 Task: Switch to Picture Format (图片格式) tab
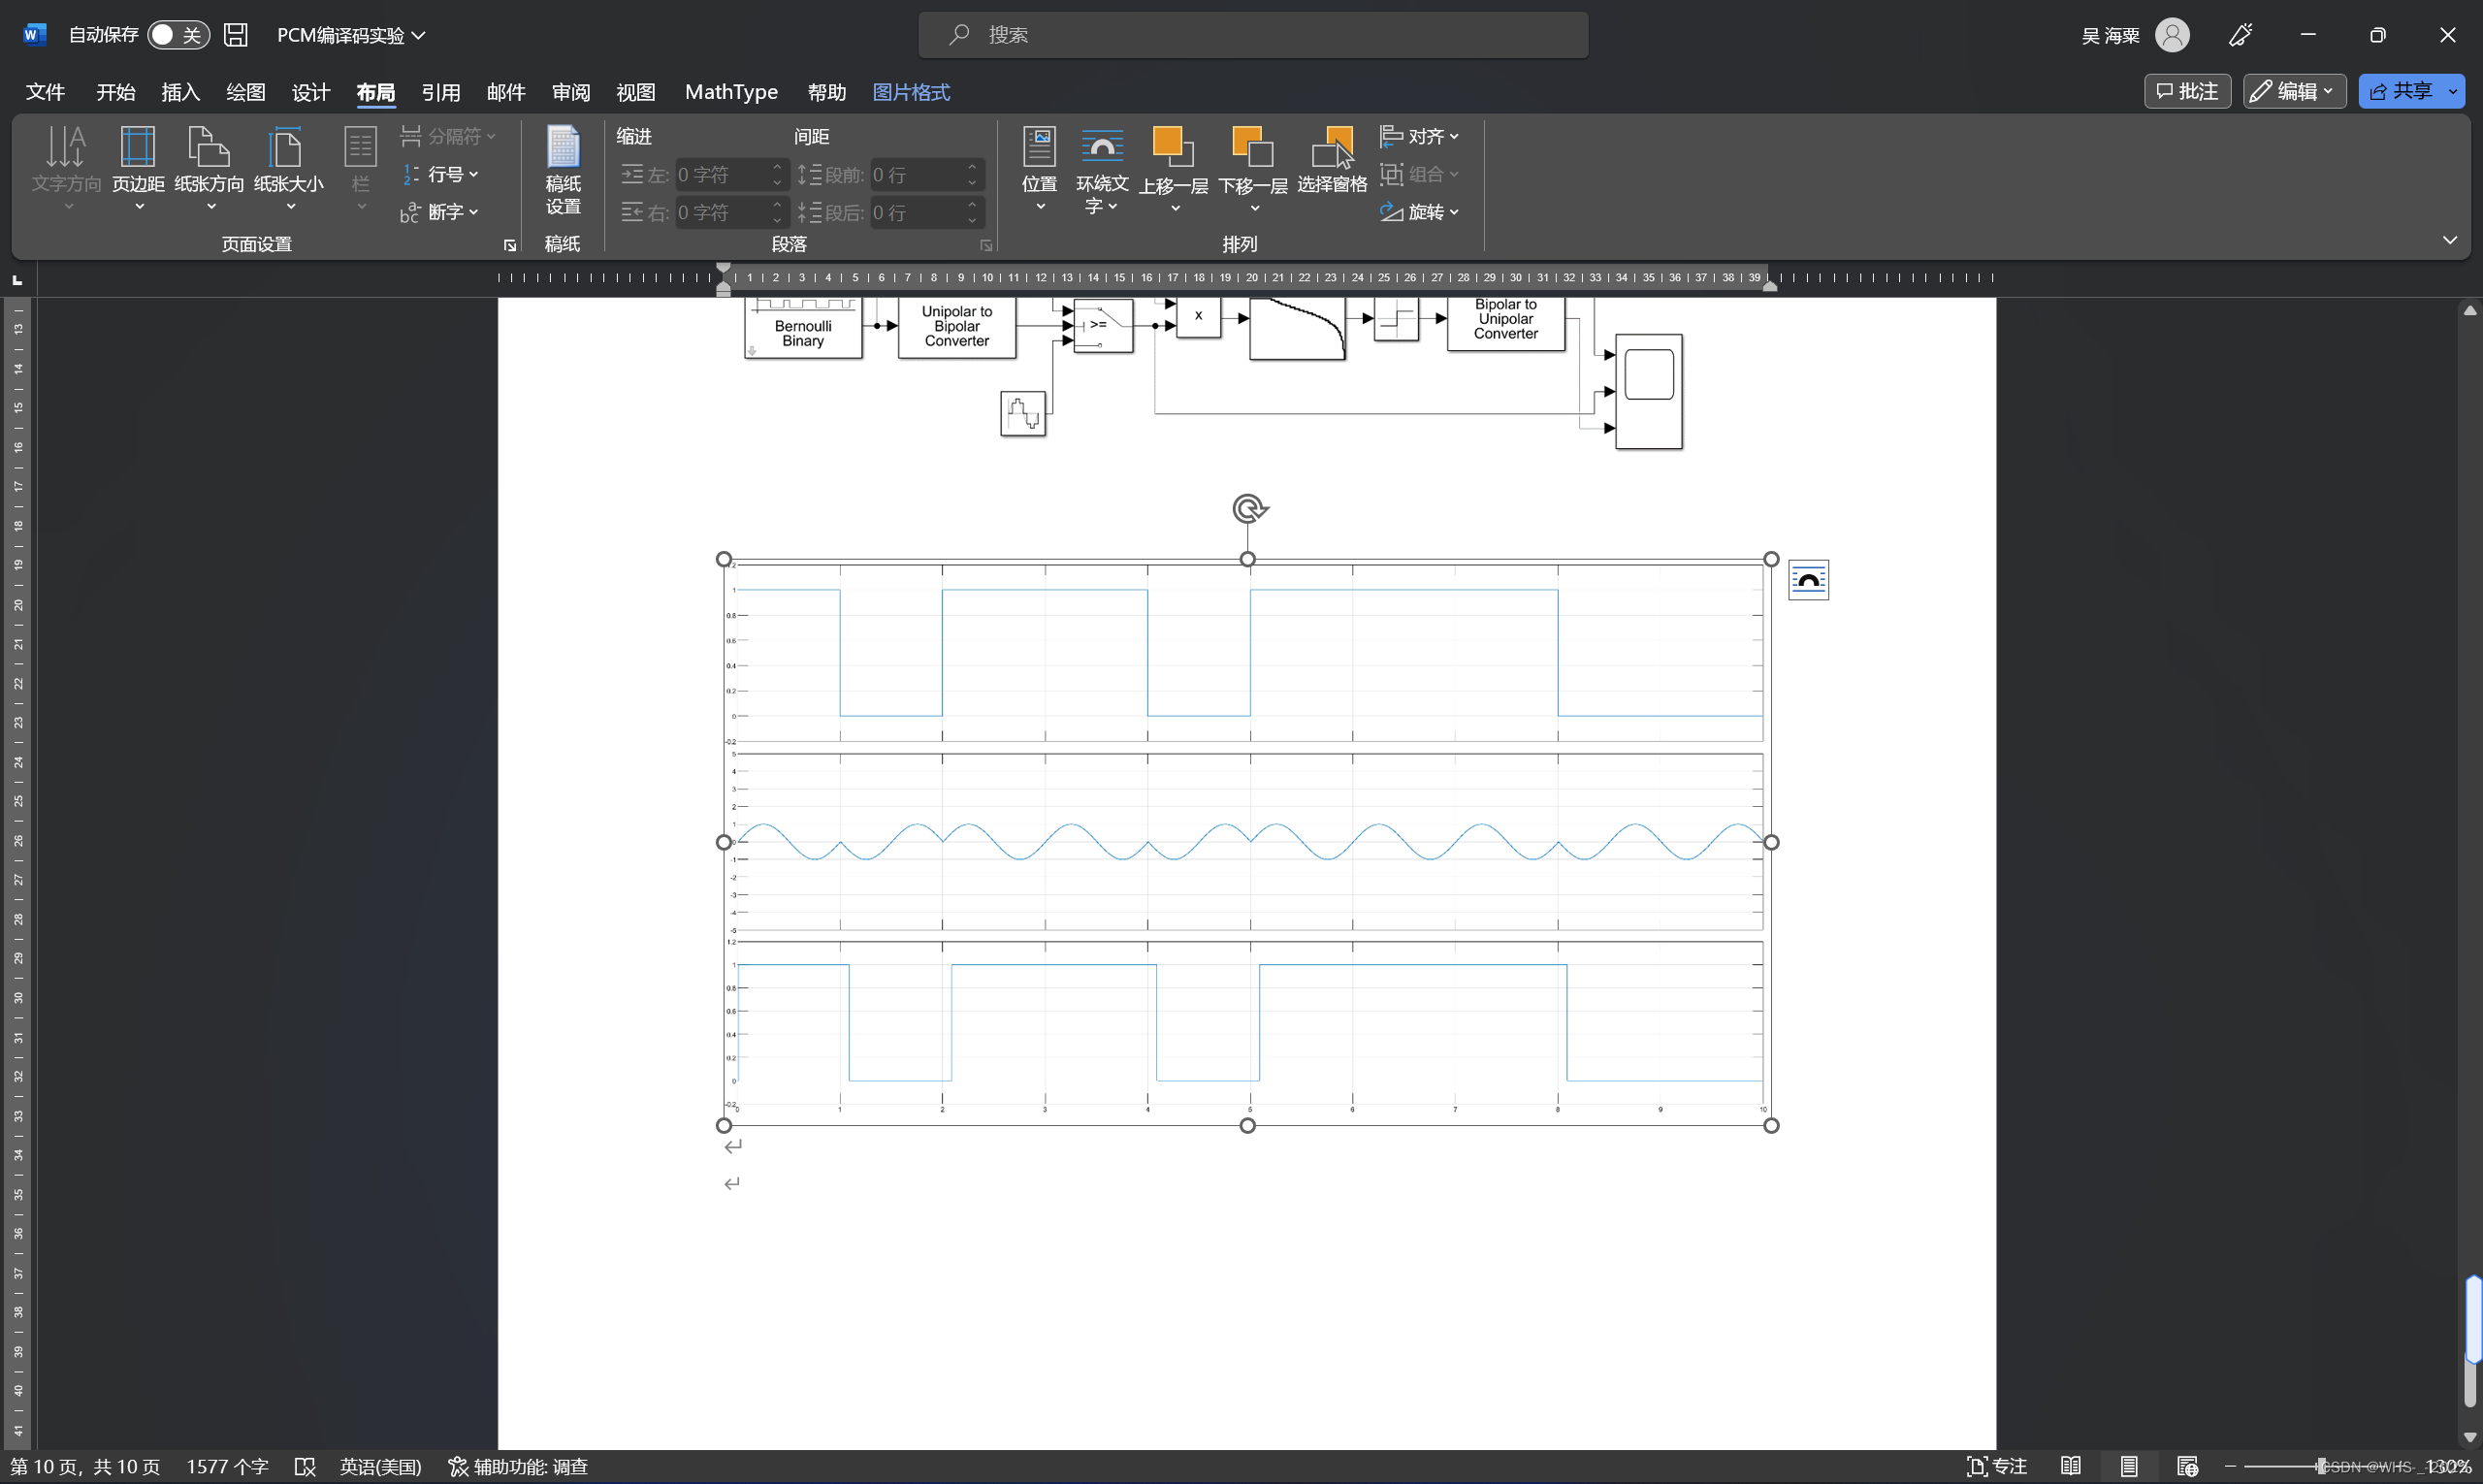(910, 92)
